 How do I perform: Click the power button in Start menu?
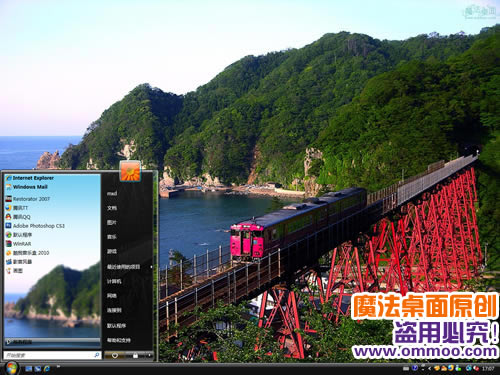click(x=115, y=356)
